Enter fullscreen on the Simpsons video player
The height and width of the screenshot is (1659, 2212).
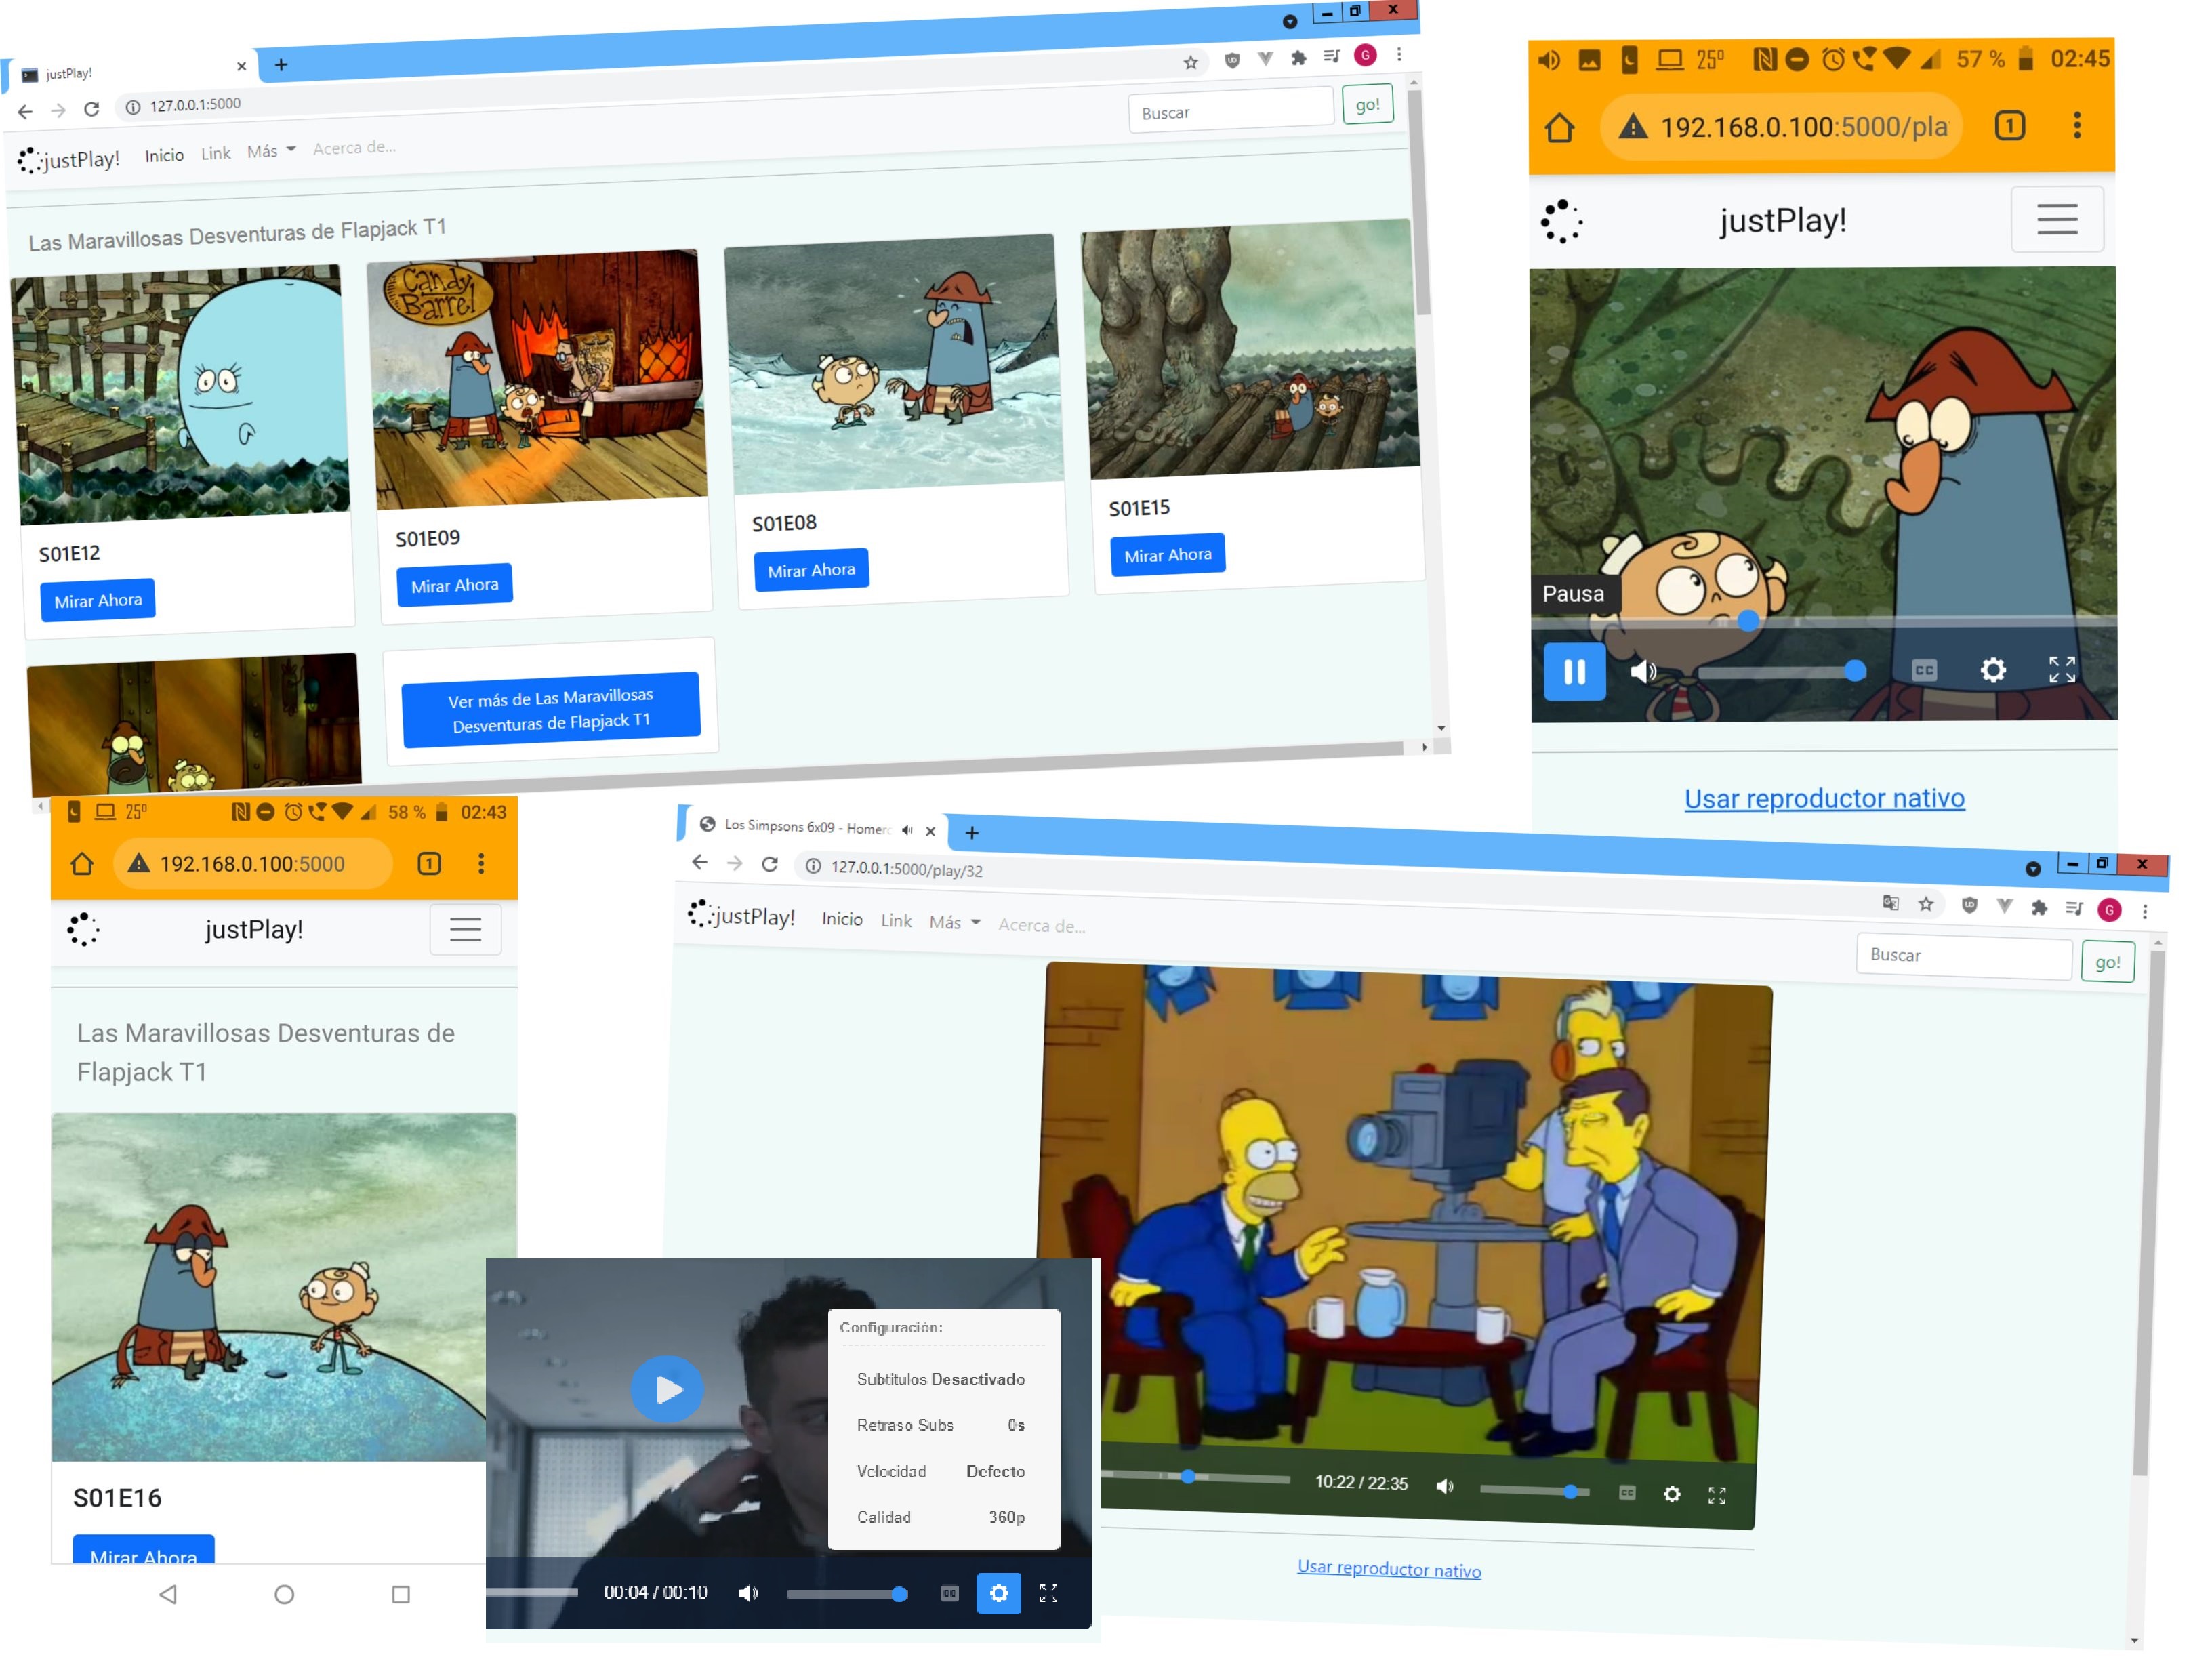(x=1717, y=1495)
